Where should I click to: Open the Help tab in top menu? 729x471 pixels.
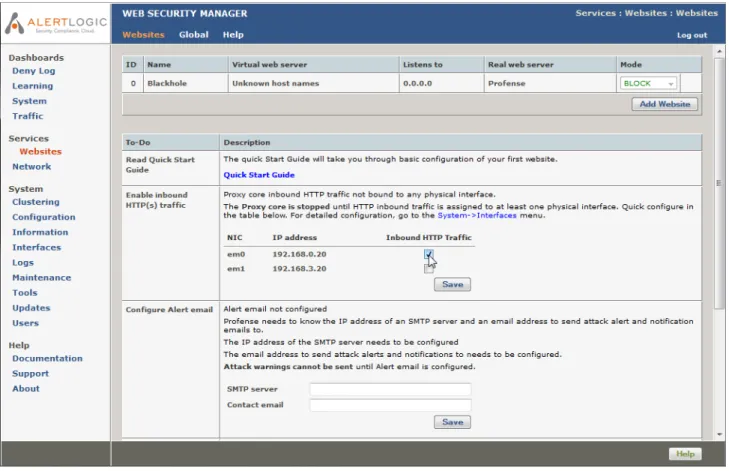point(233,34)
